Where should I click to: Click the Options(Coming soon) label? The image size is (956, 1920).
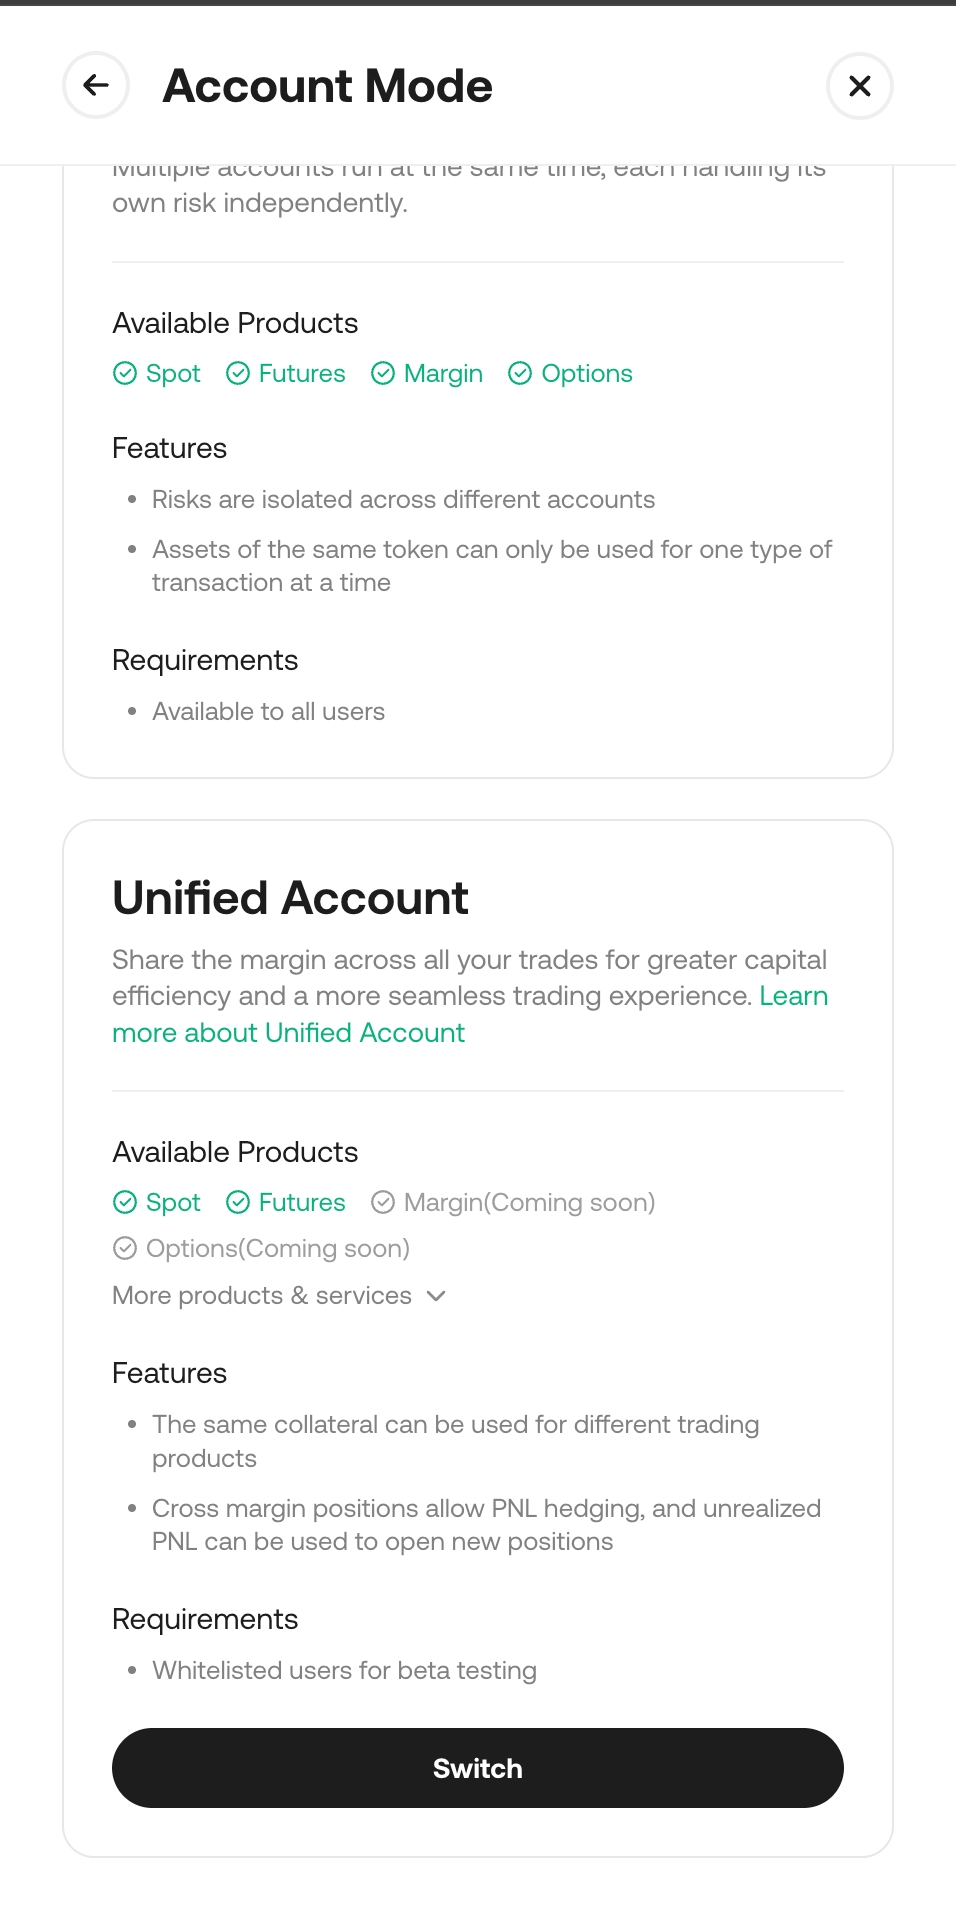(x=278, y=1248)
